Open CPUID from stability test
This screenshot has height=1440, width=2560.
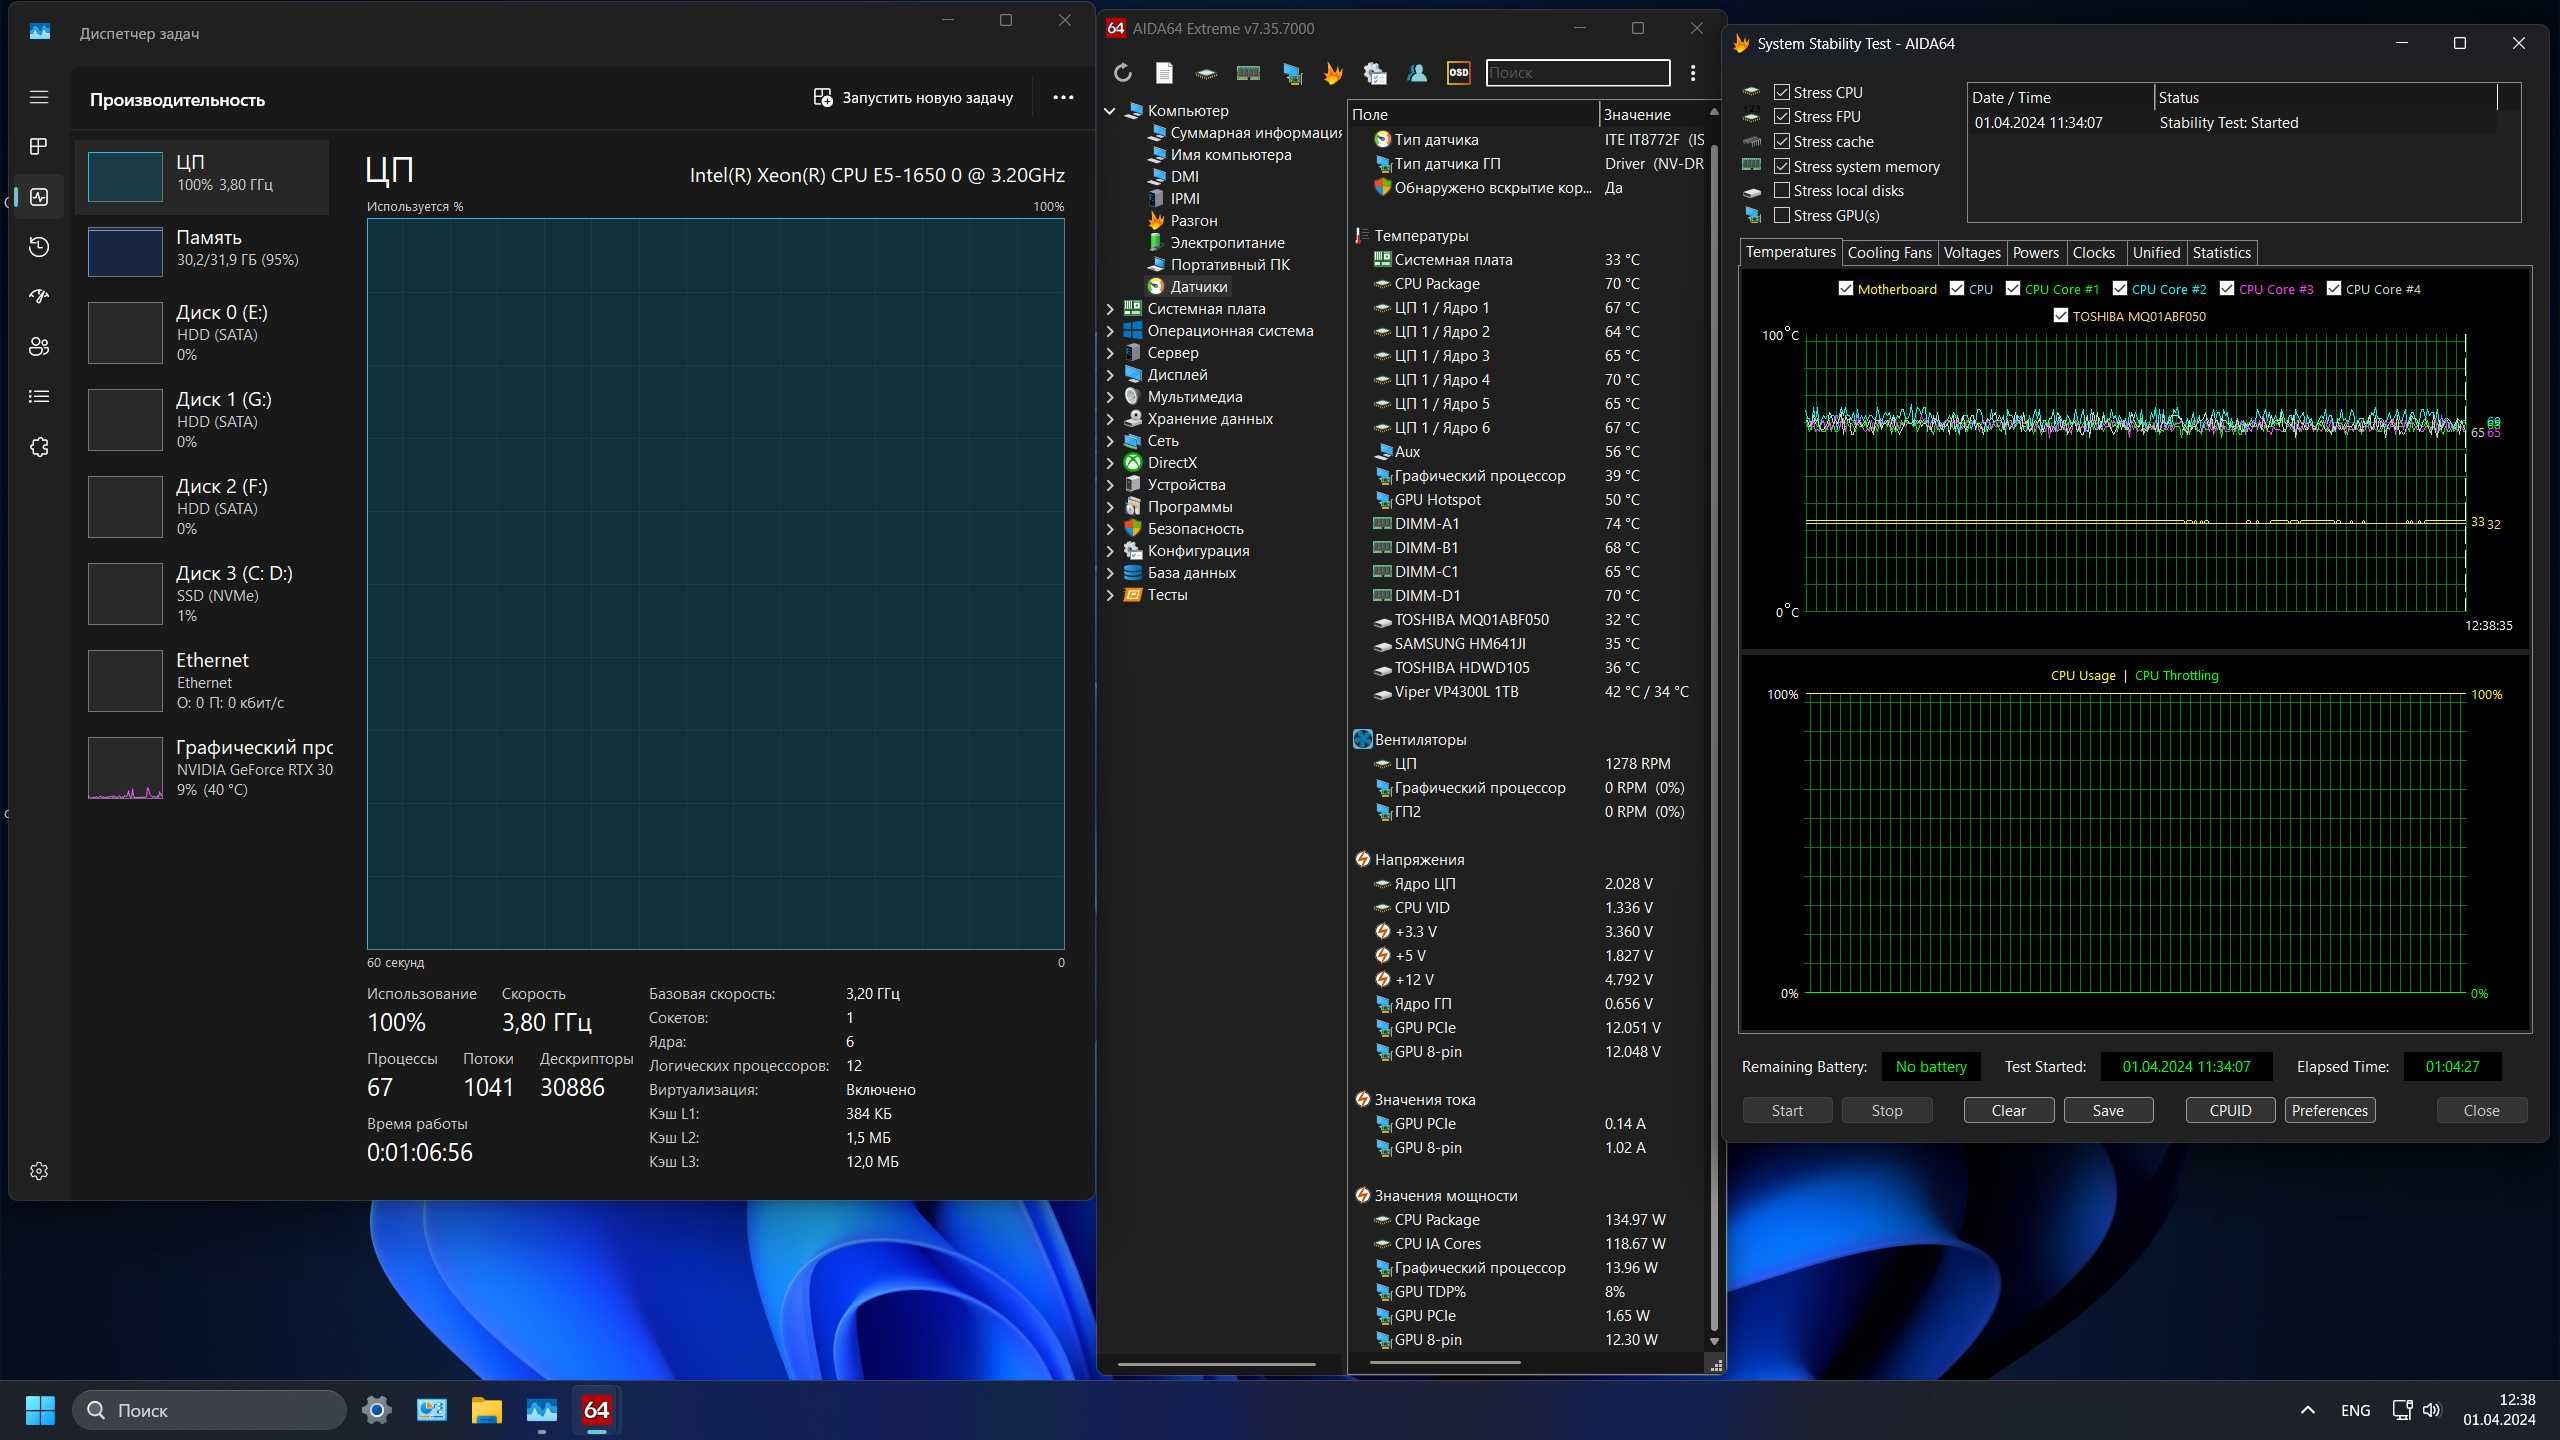[x=2230, y=1110]
